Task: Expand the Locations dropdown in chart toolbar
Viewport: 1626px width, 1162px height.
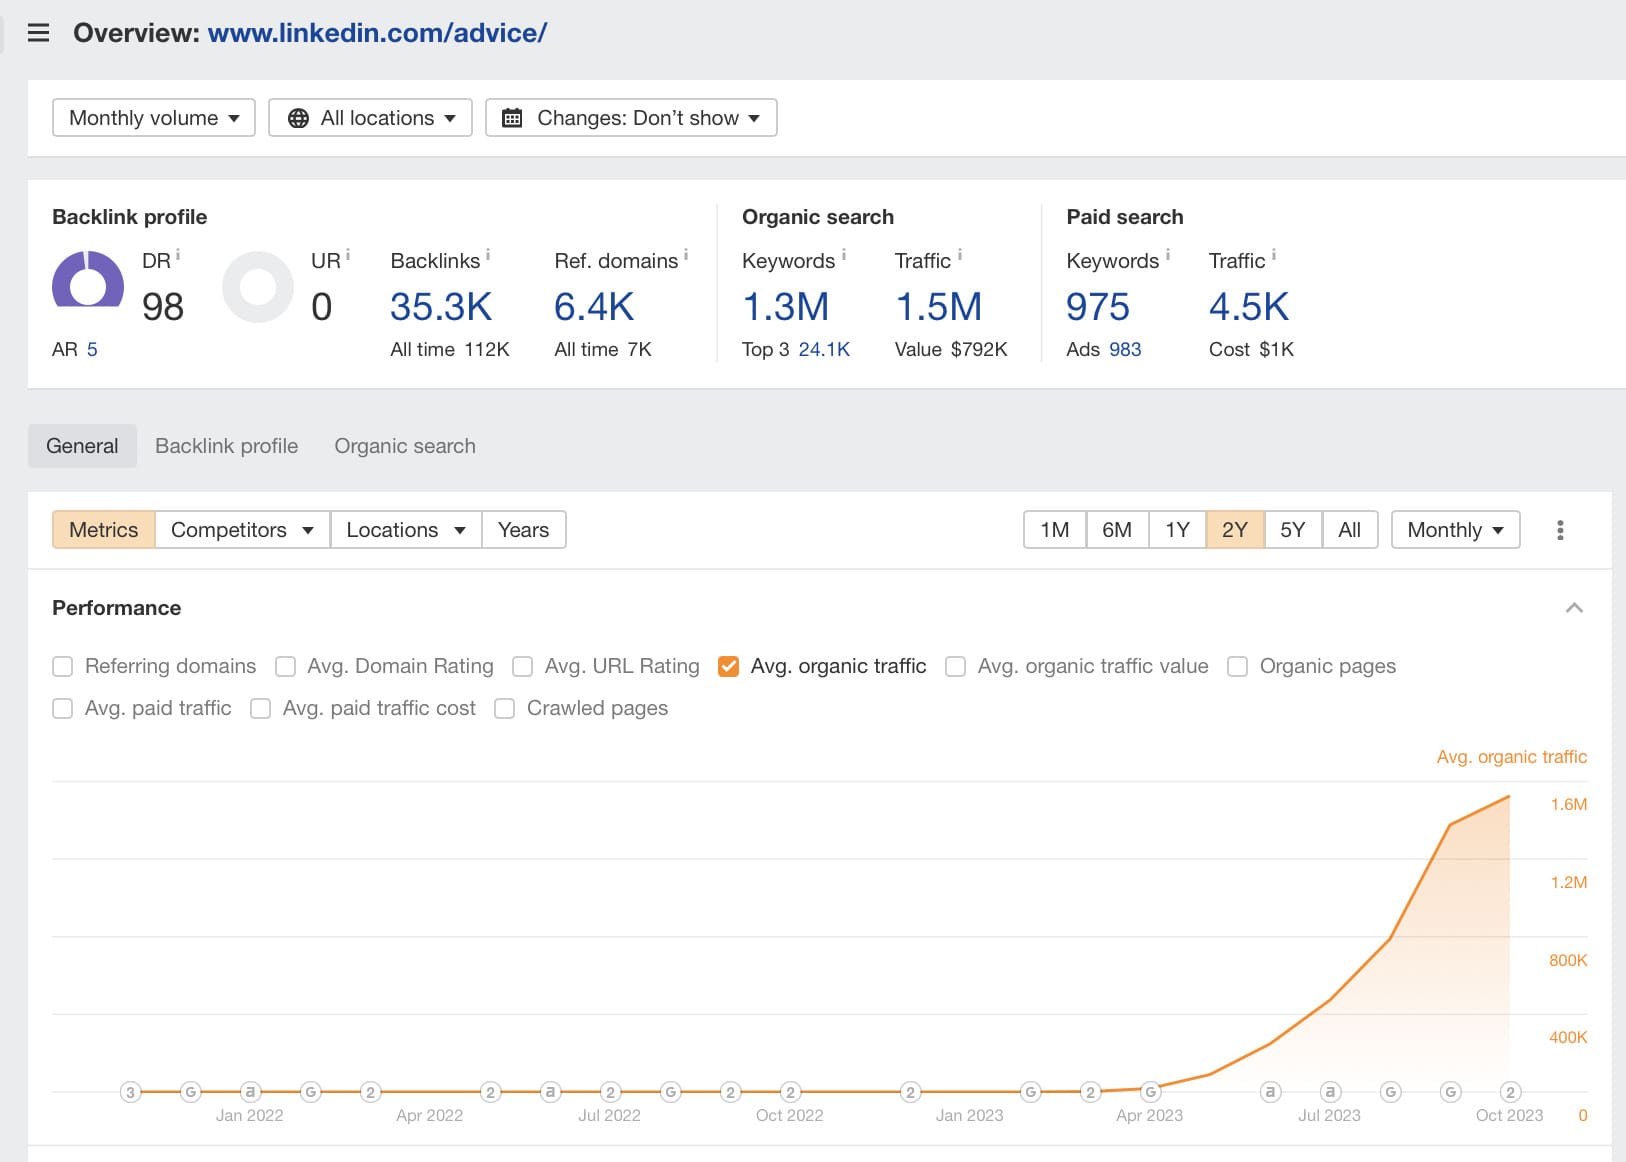Action: (x=406, y=530)
